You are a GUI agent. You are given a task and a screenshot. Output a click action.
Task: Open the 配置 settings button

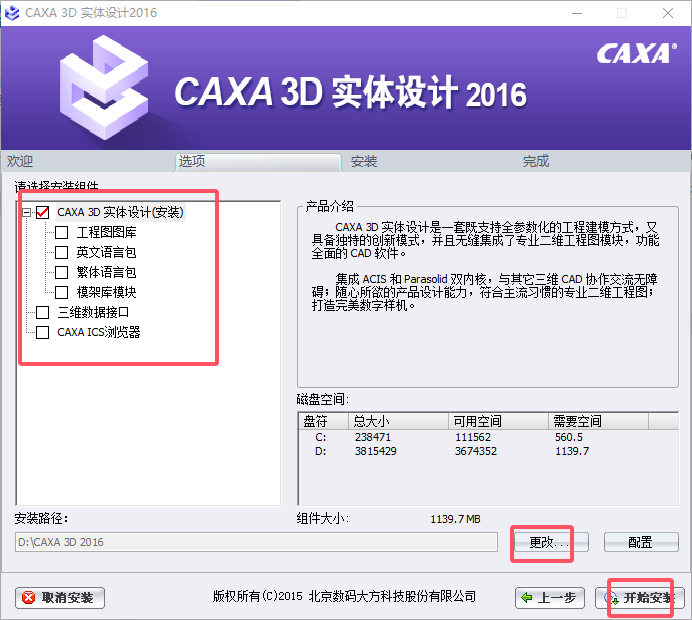pos(640,542)
